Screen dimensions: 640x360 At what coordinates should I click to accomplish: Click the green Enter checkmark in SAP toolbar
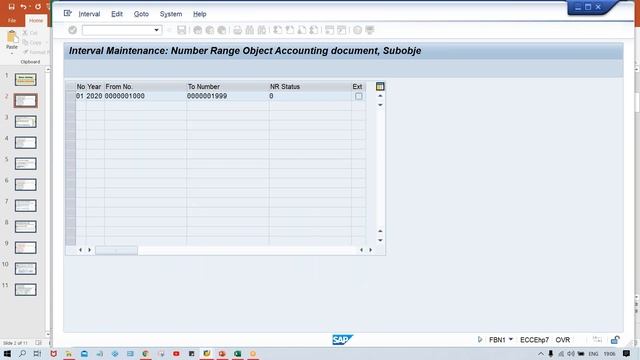click(73, 30)
